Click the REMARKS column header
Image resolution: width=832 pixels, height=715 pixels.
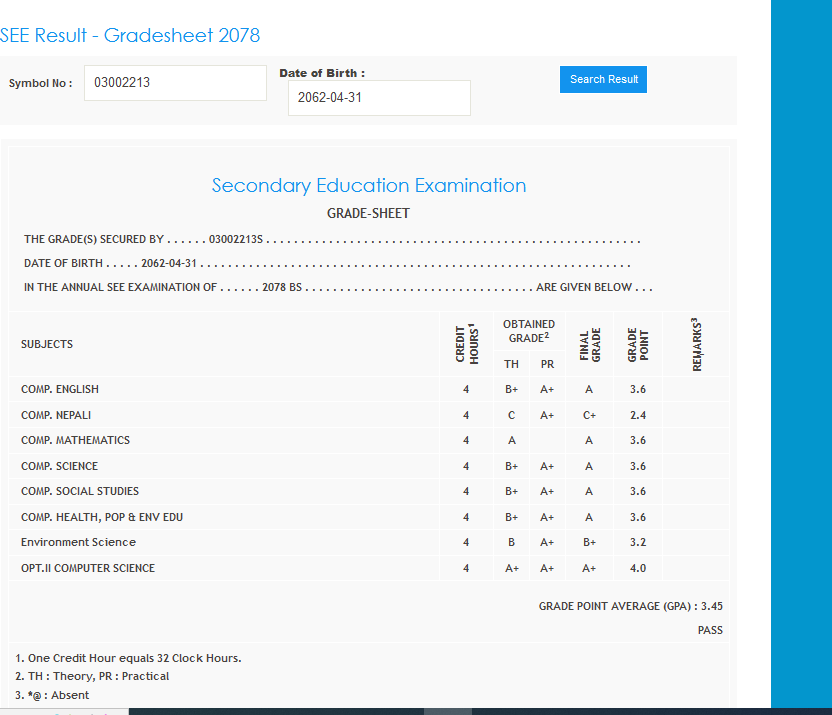[x=696, y=345]
